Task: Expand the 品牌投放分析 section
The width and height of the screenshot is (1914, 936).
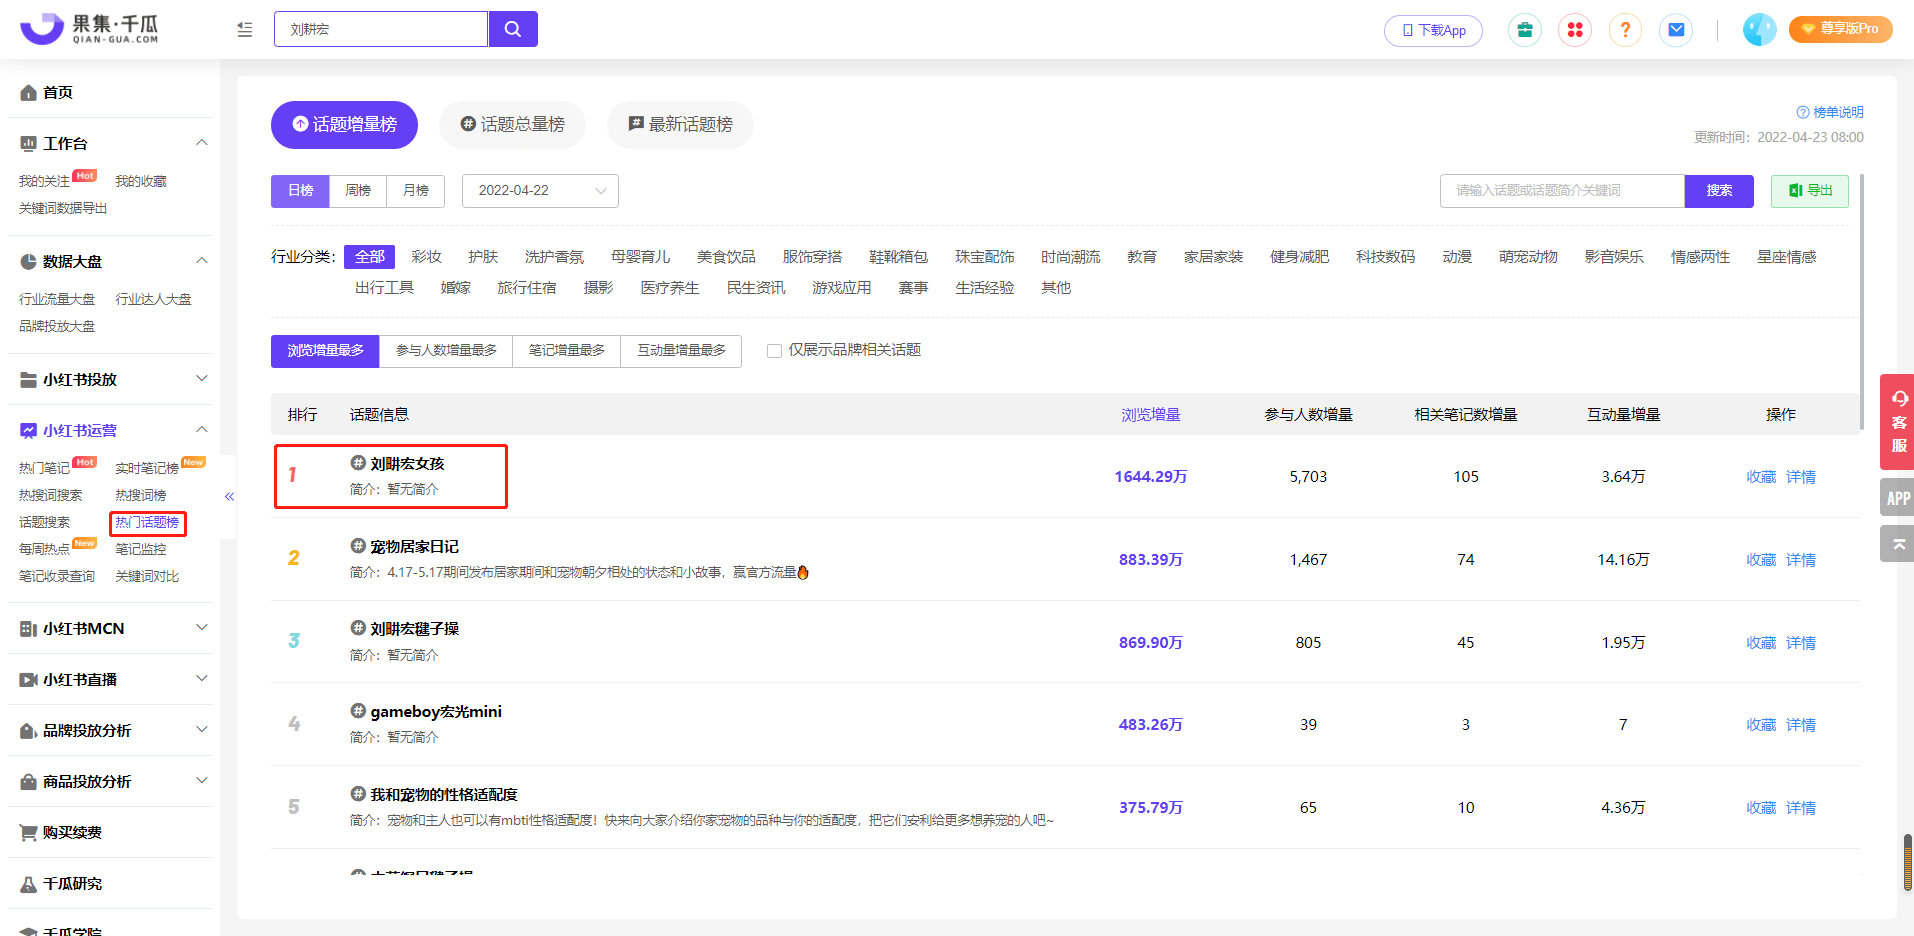Action: coord(201,730)
